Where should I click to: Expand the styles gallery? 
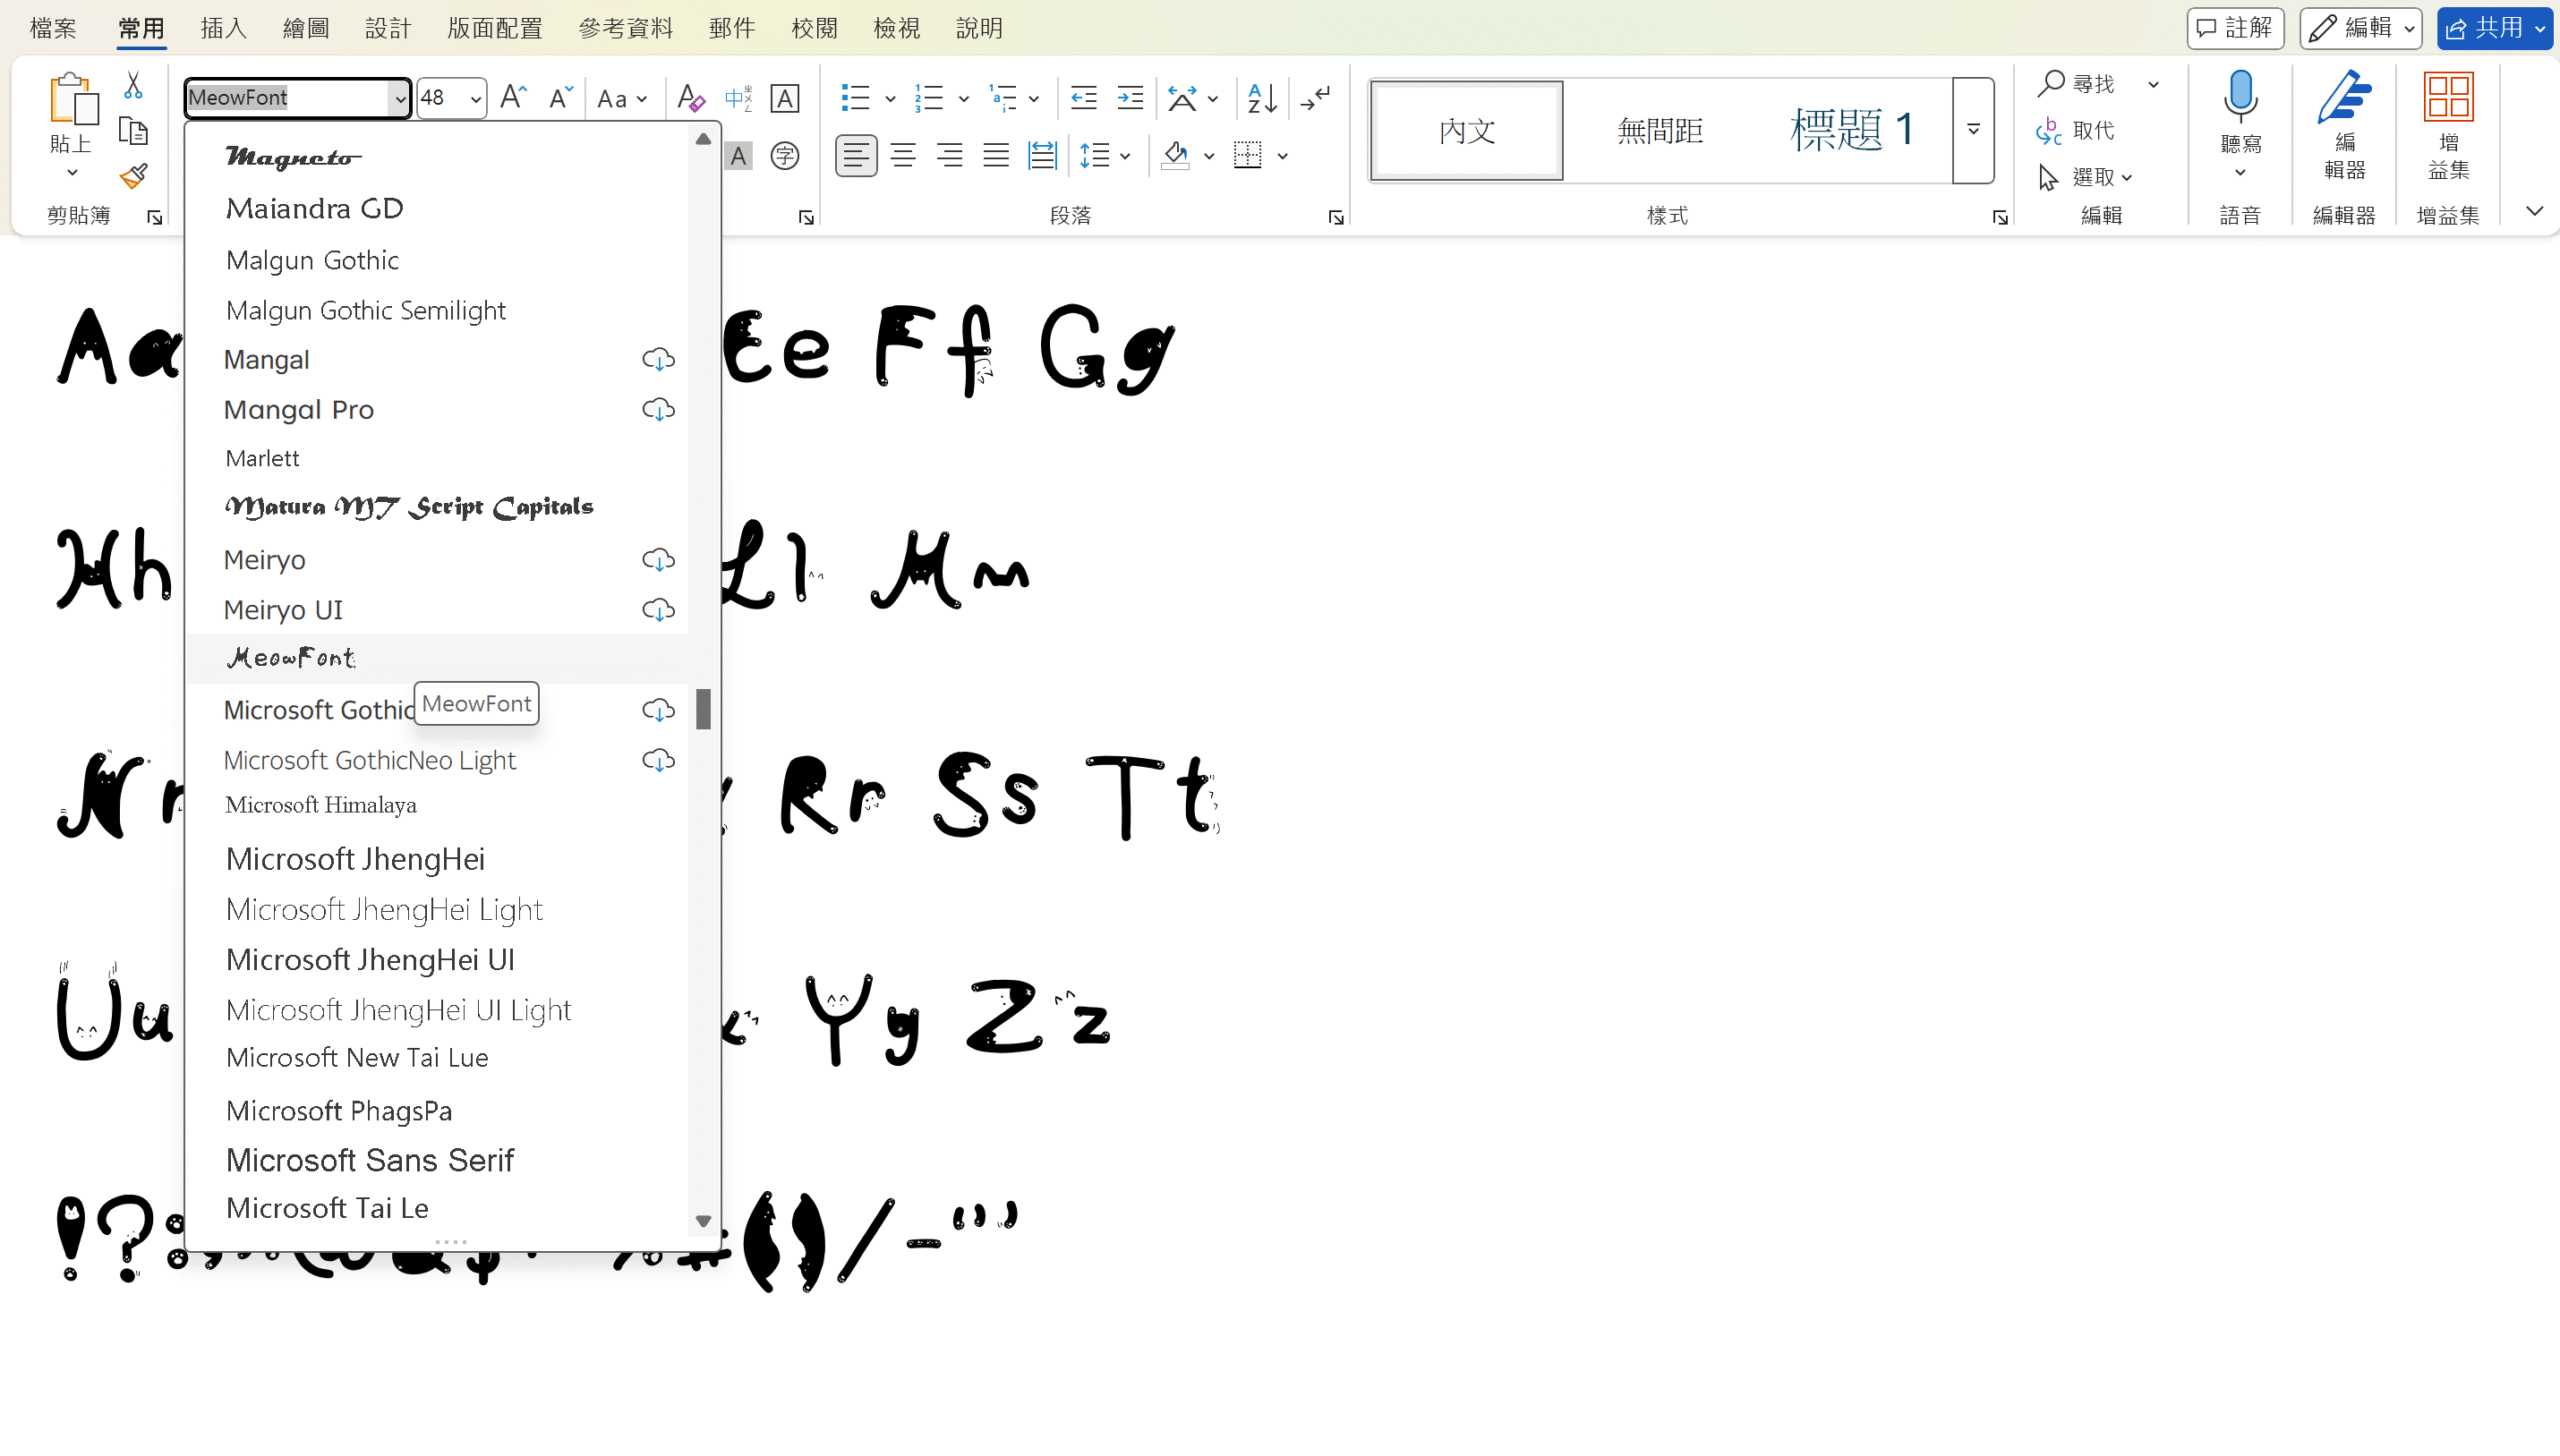[1973, 130]
